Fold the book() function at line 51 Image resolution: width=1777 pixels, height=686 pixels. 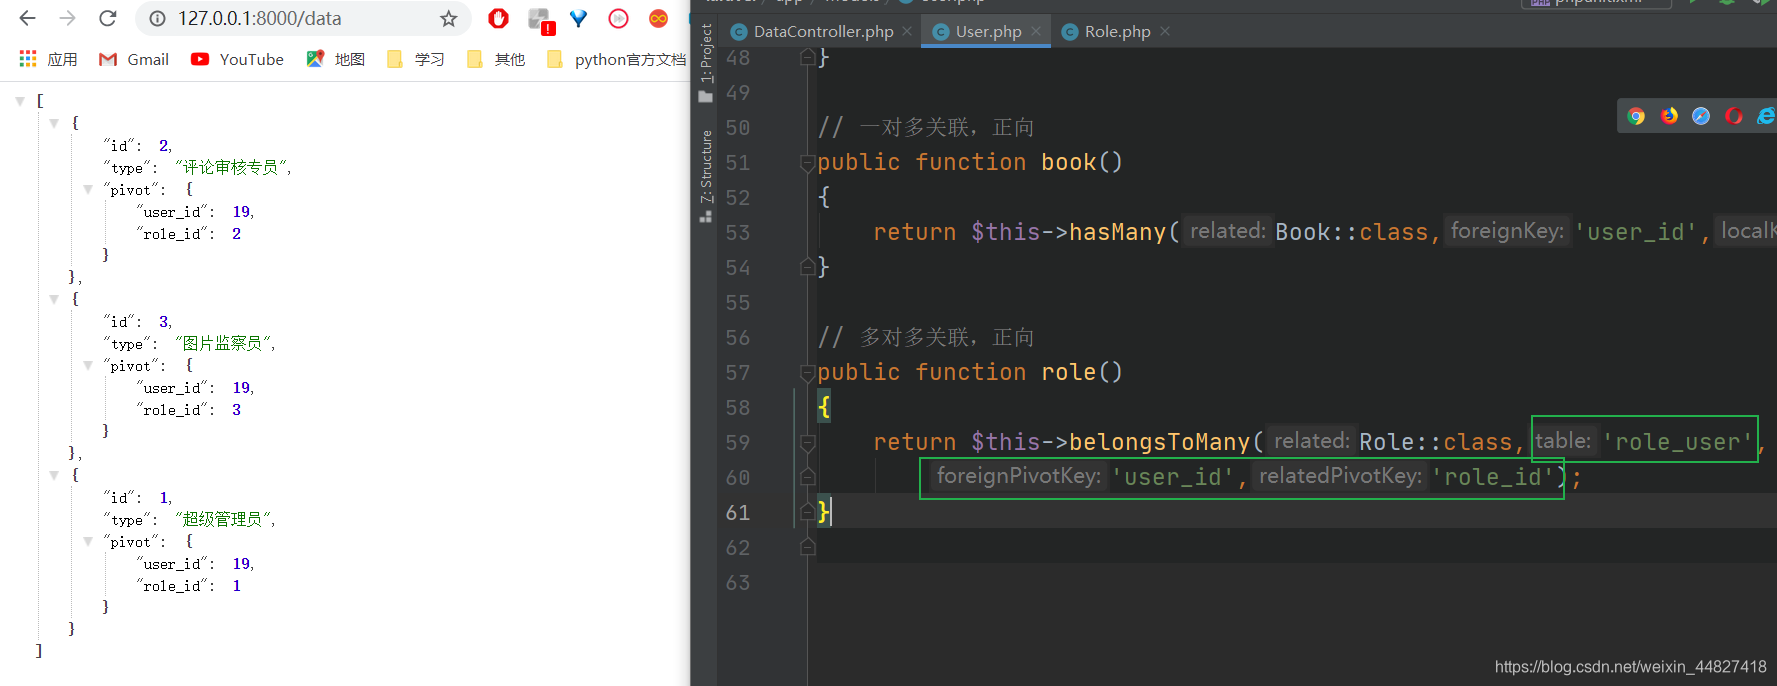point(808,163)
